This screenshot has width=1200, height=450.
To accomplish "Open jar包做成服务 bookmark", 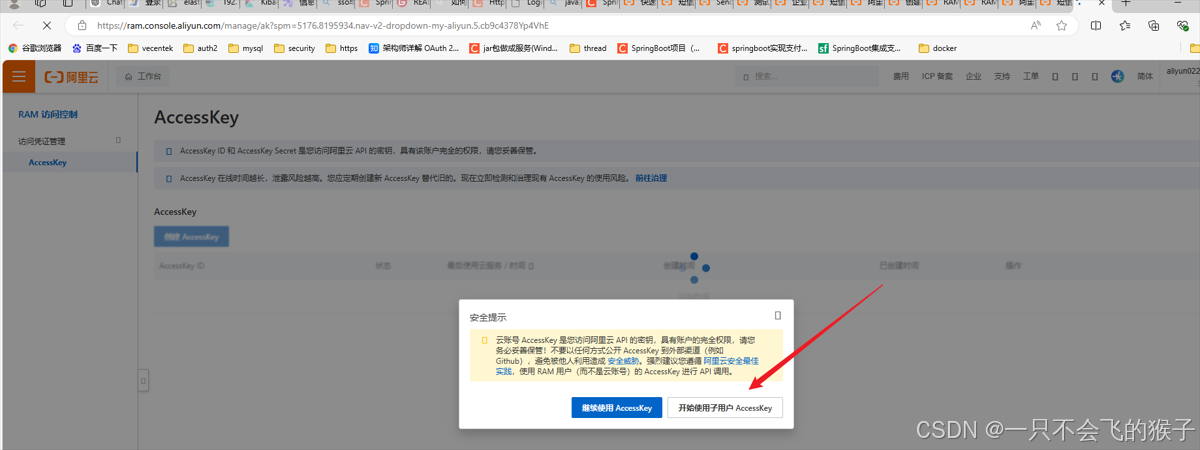I will pos(514,47).
